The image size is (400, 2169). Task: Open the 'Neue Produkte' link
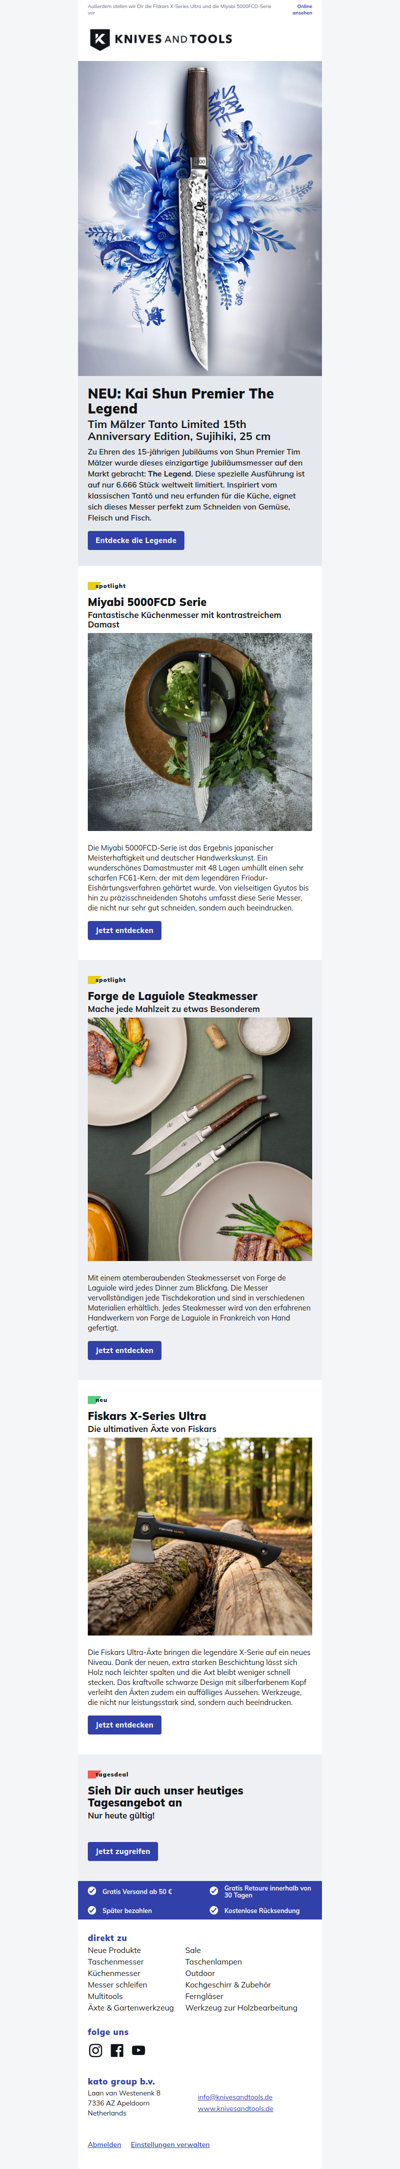click(114, 1950)
